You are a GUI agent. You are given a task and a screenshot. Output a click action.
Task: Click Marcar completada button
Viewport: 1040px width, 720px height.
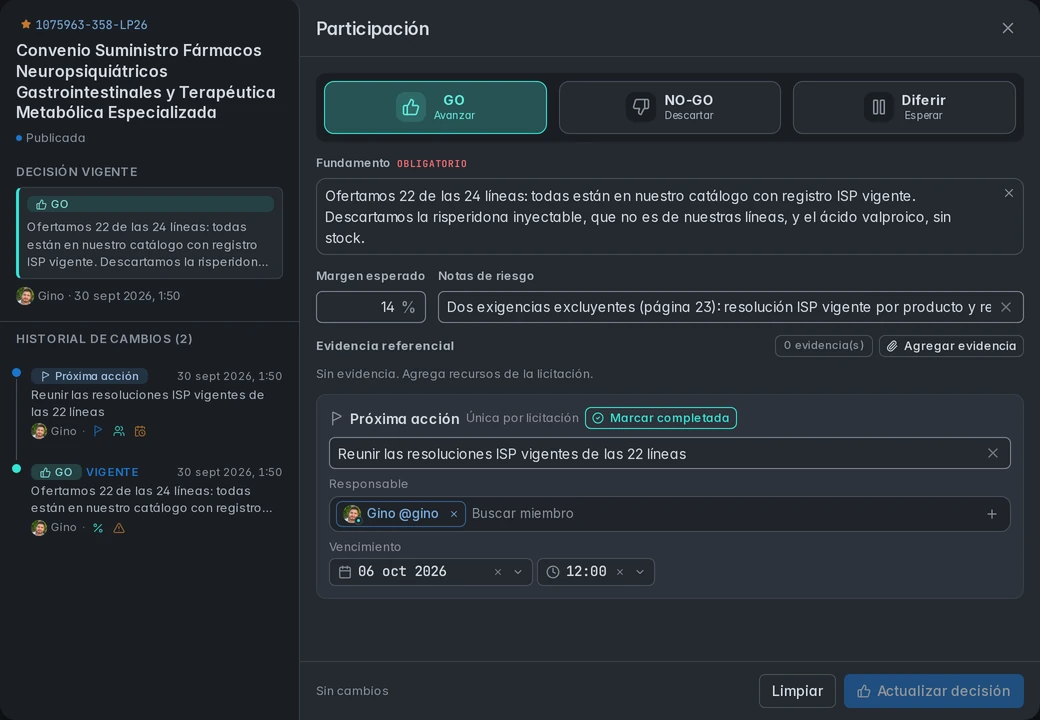tap(661, 418)
